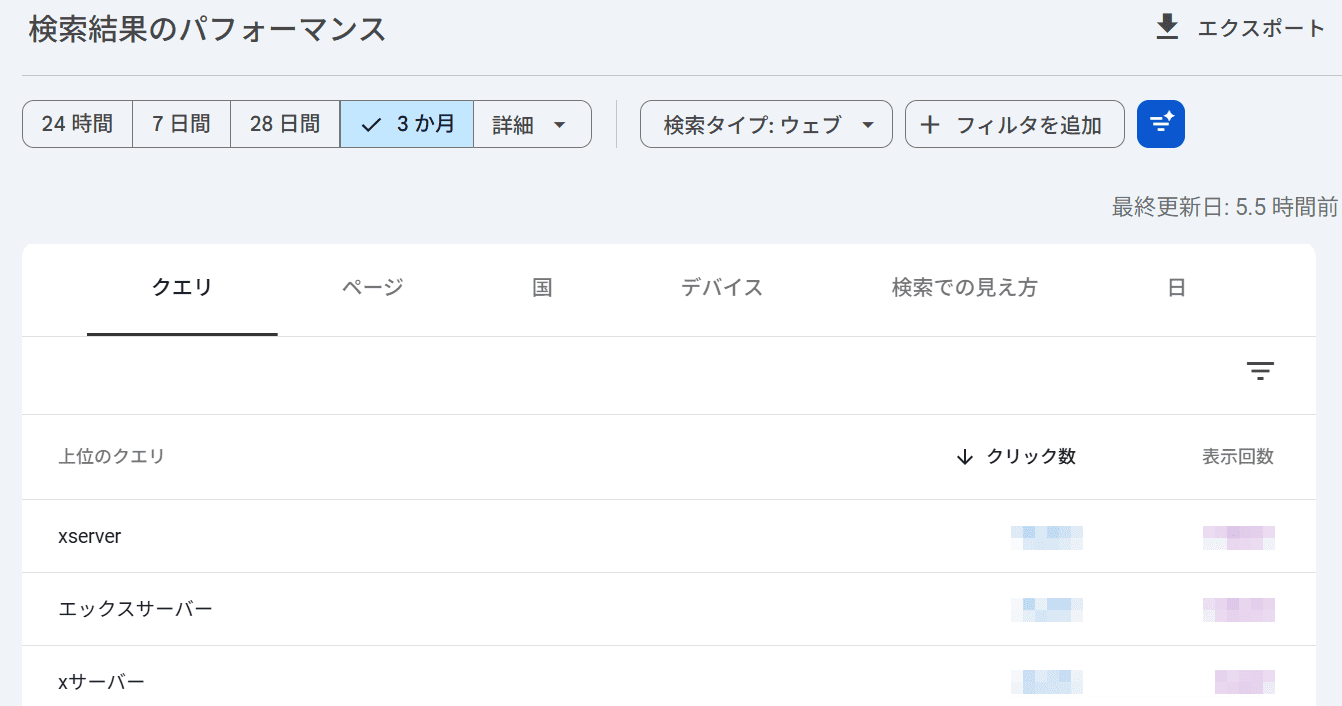Click the blurred click count for xserver query
The image size is (1342, 706).
pos(1047,536)
